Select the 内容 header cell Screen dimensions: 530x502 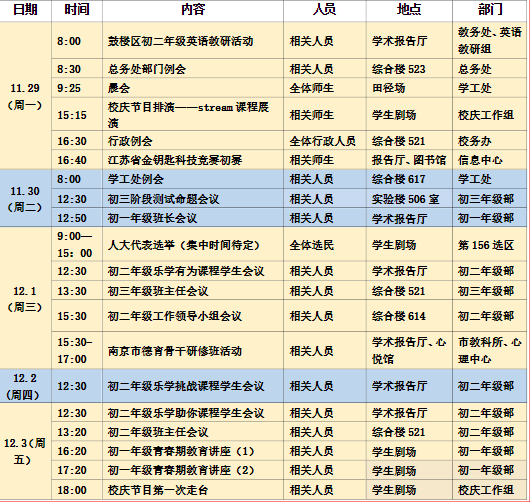[x=193, y=10]
